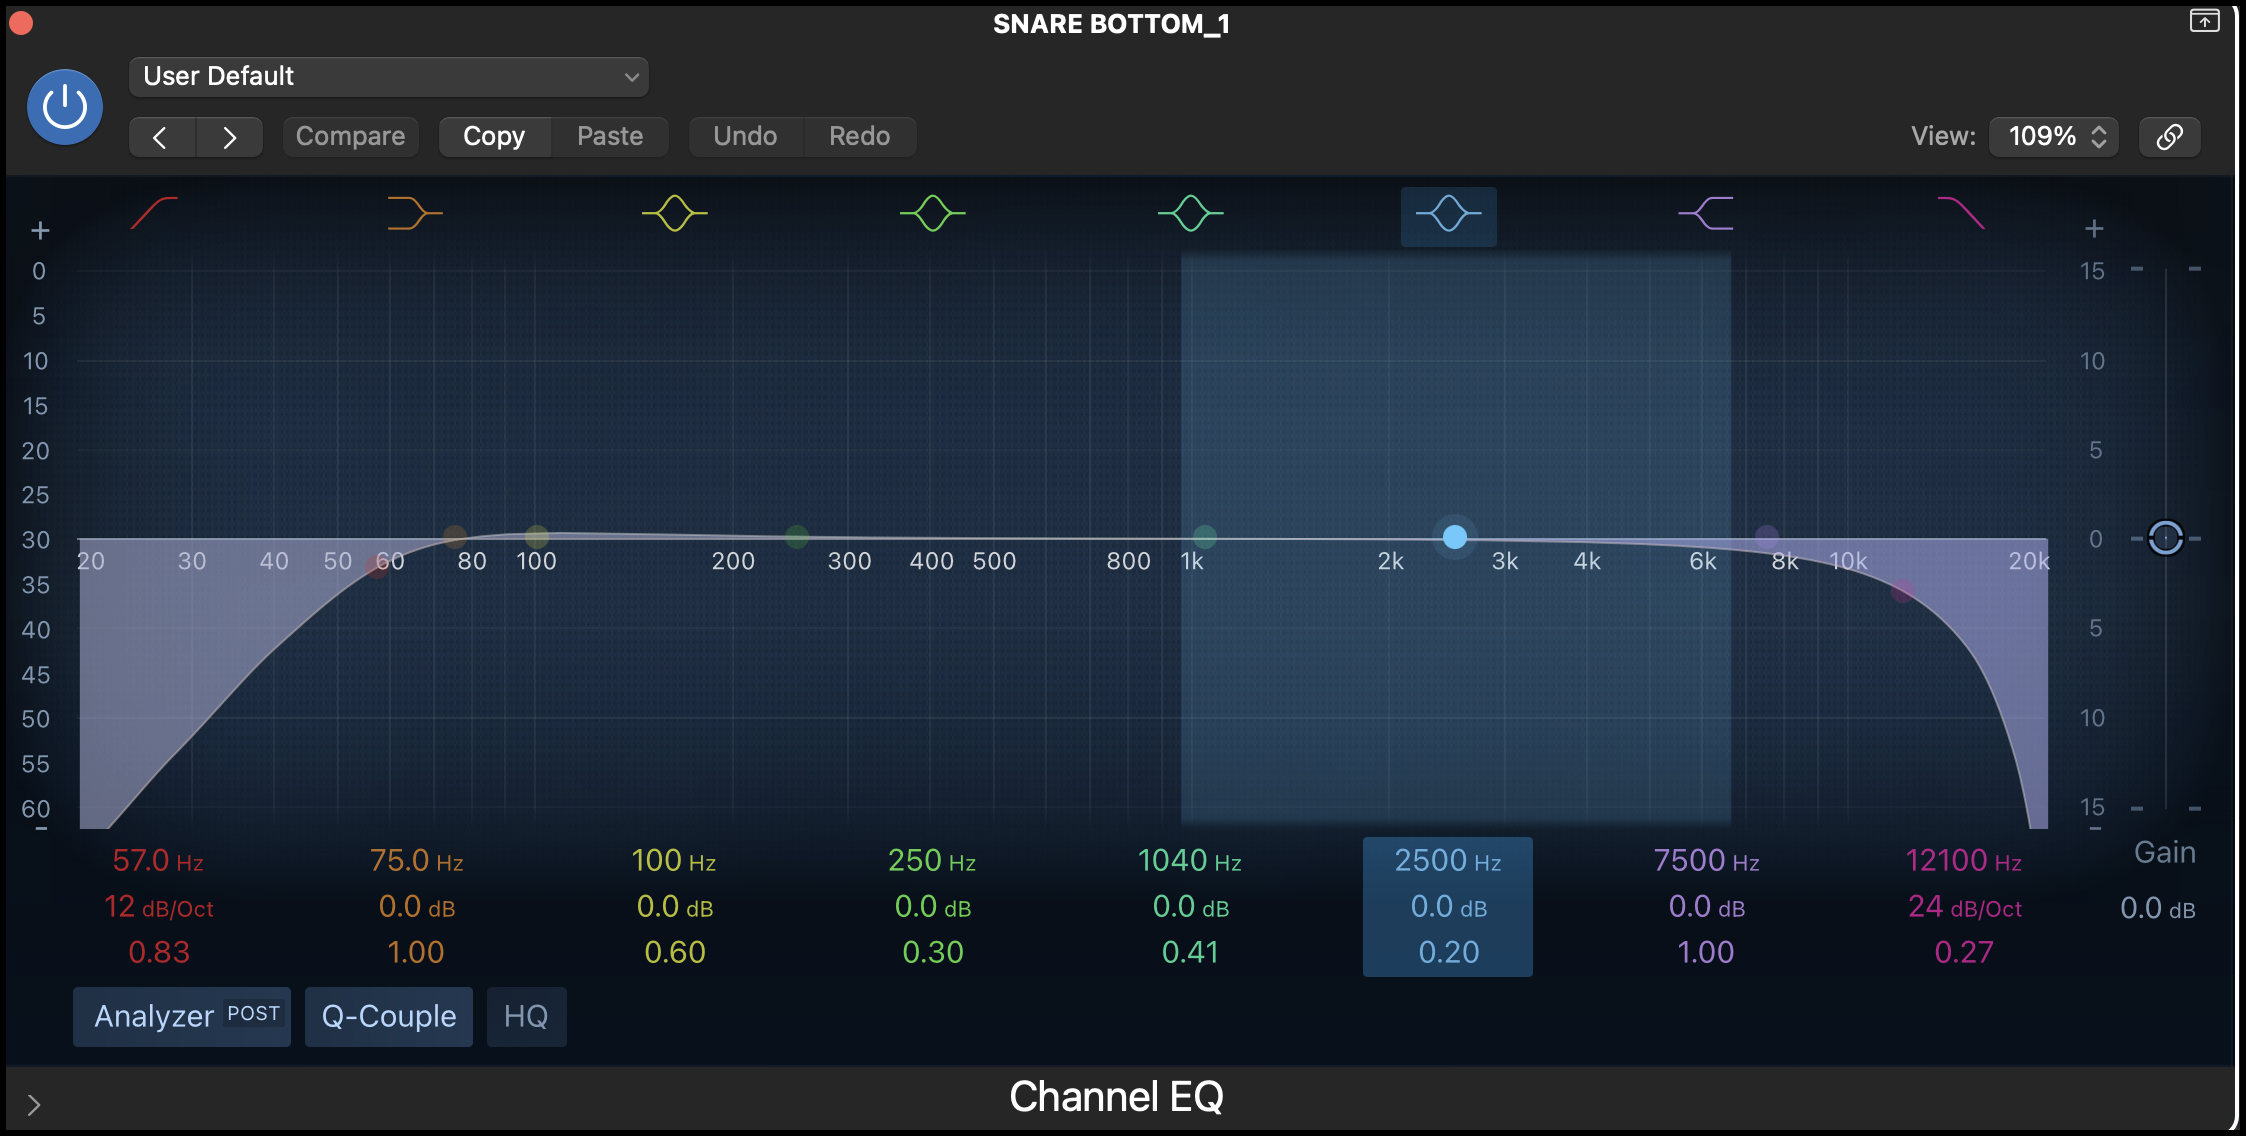Select the purple 7500 Hz node on curve

[1767, 537]
